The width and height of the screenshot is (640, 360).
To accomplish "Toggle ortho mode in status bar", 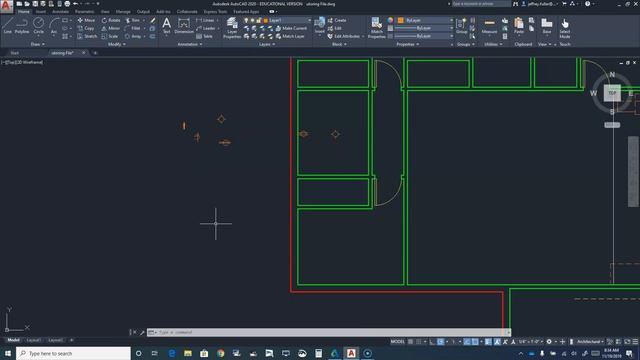I will 431,342.
